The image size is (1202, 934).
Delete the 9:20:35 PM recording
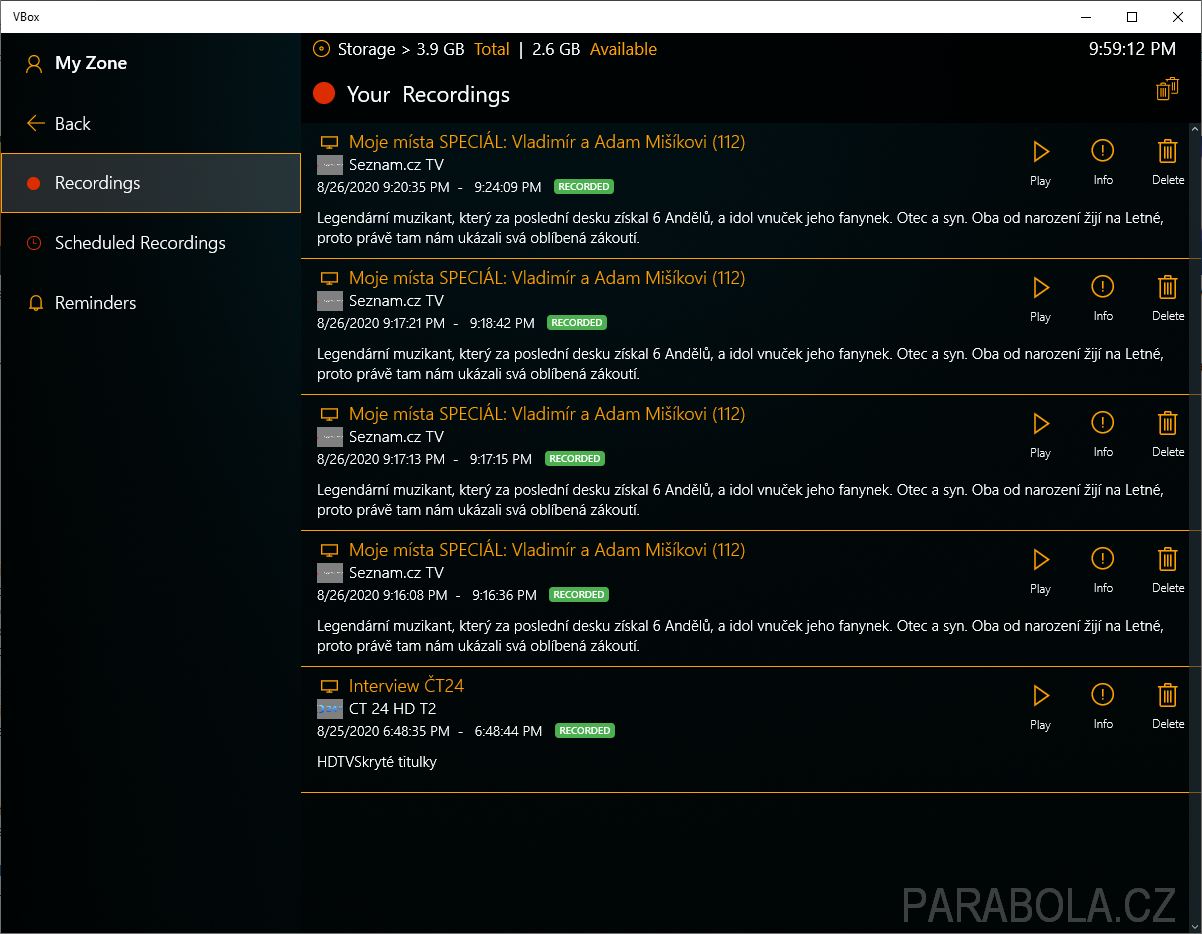point(1167,152)
